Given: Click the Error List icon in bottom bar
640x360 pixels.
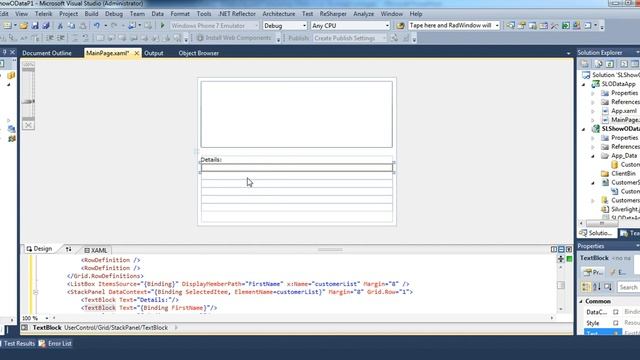Looking at the screenshot, I should point(42,344).
